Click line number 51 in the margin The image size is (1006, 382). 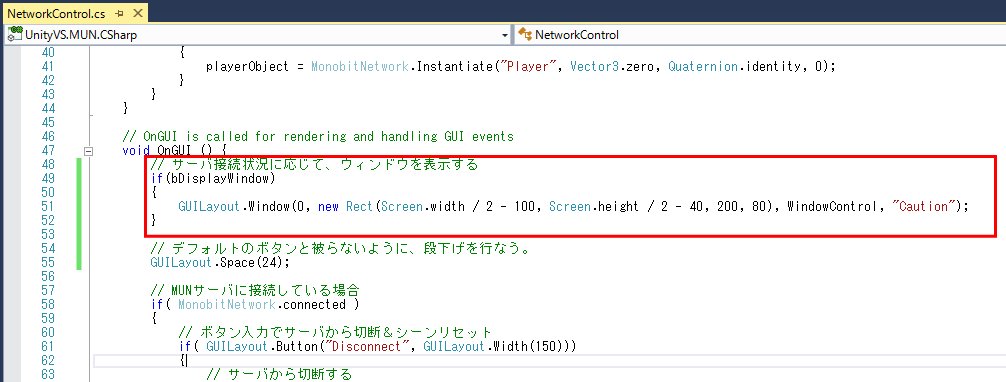[x=47, y=207]
